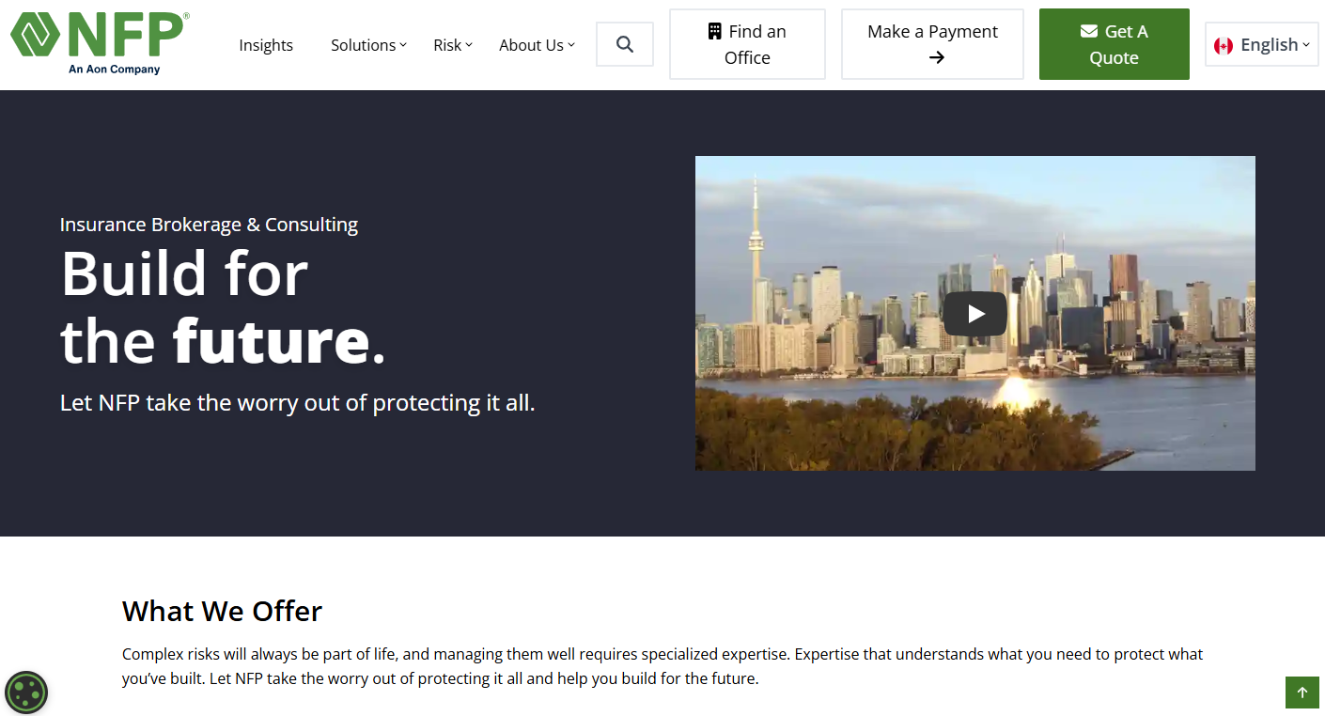Play the Toronto skyline video
Image resolution: width=1325 pixels, height=716 pixels.
click(975, 314)
